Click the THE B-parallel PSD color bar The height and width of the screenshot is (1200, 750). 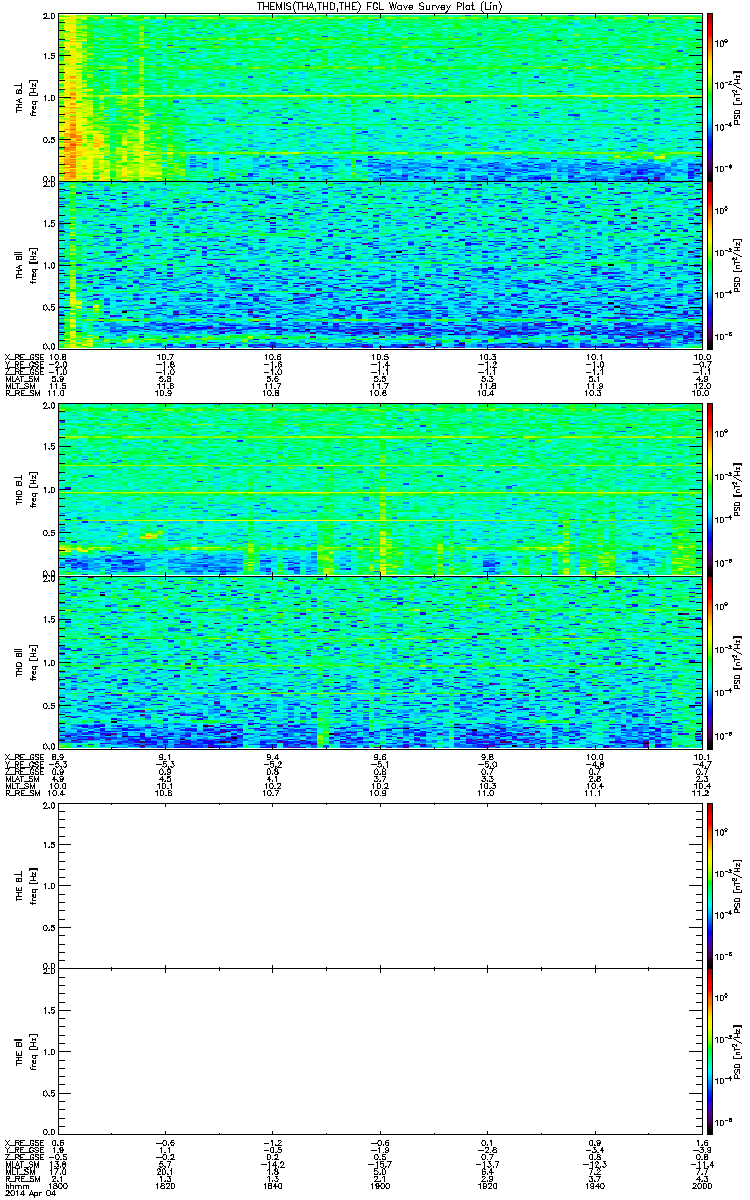(710, 1052)
